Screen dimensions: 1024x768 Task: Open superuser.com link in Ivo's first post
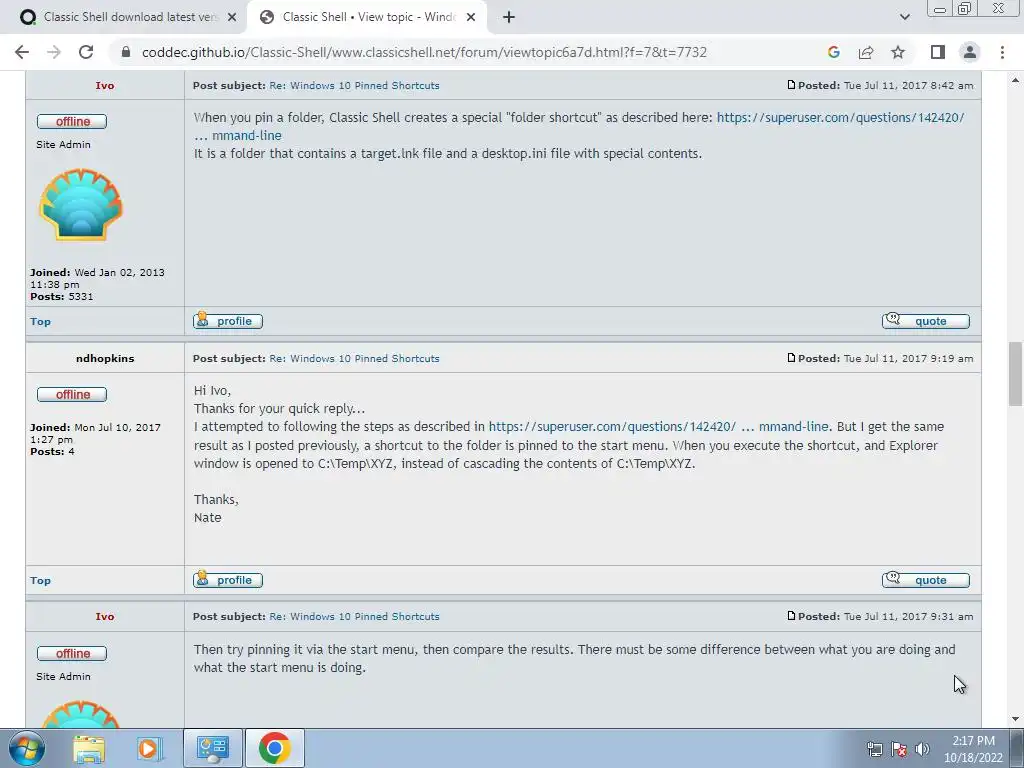pos(840,118)
